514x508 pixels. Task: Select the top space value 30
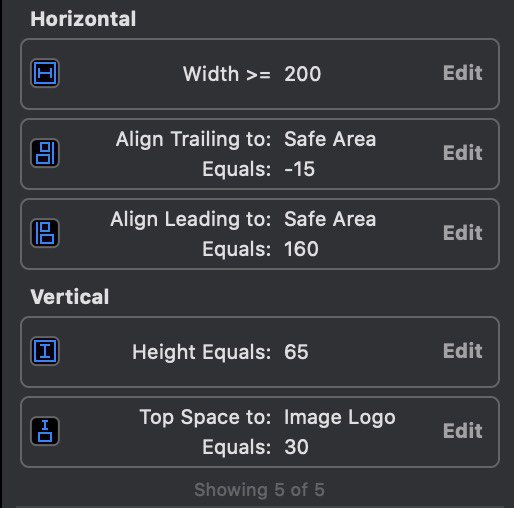(296, 447)
